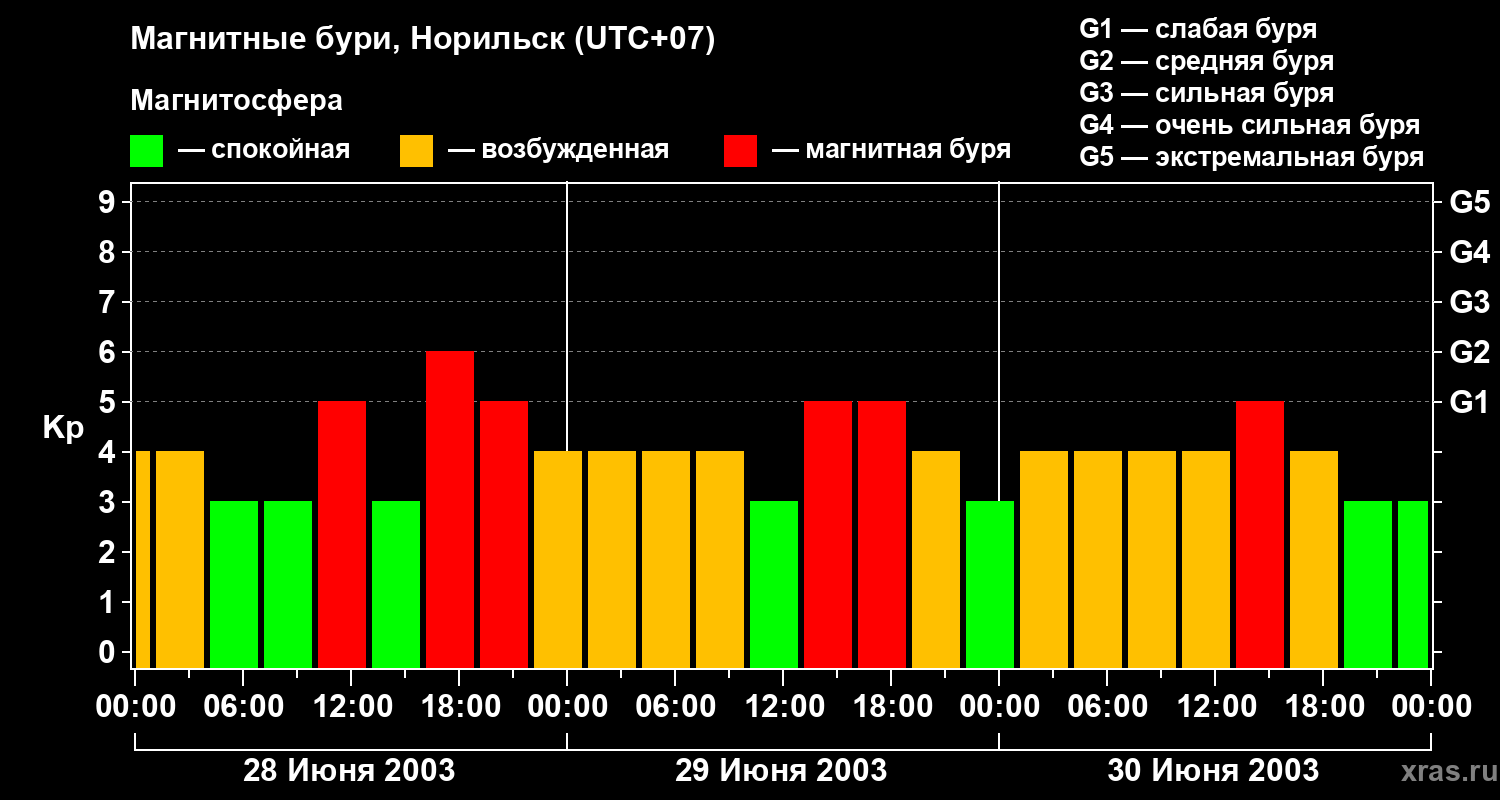Click the first '00:00' label at chart start
Screen dimensions: 1500x800
coord(135,706)
